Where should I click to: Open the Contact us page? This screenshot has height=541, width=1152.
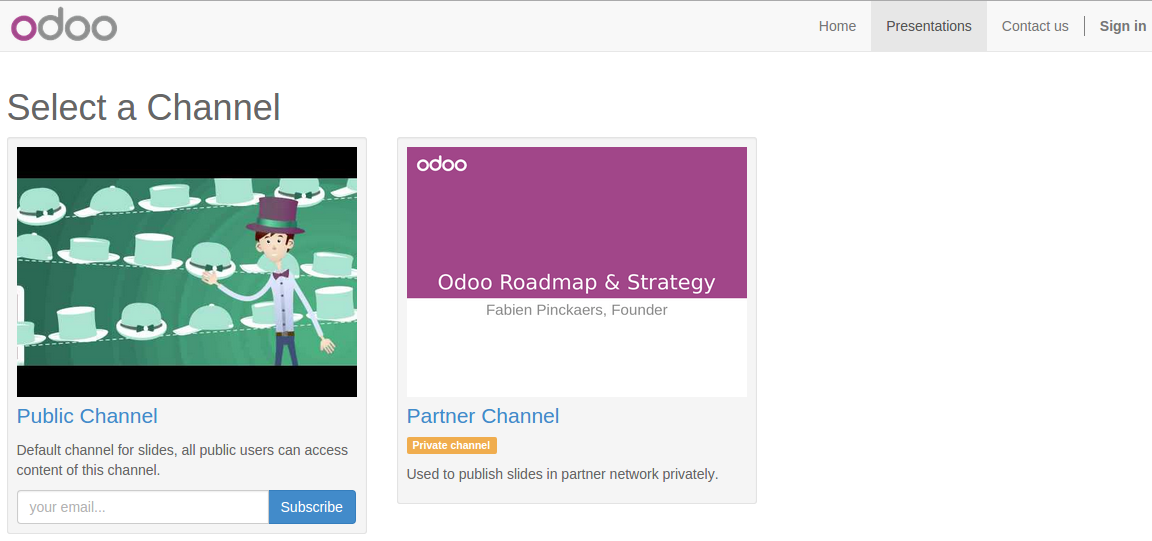pyautogui.click(x=1034, y=26)
